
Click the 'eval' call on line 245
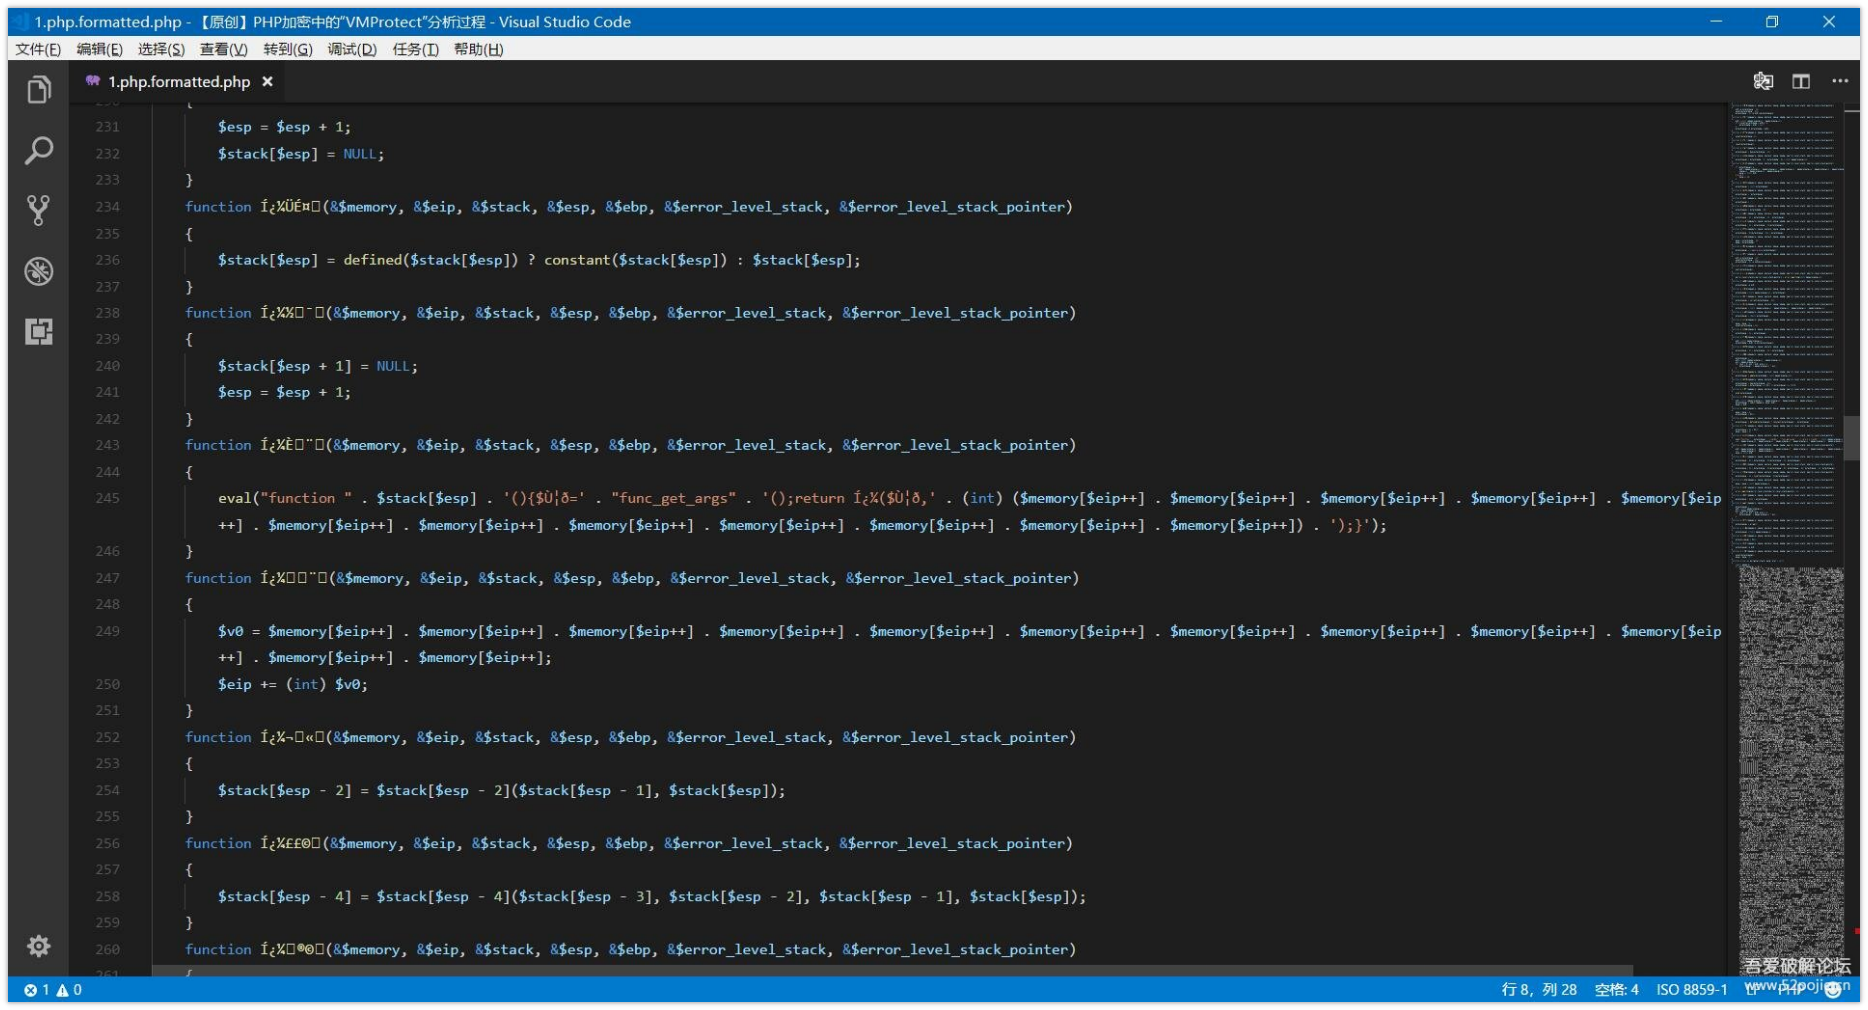click(235, 498)
